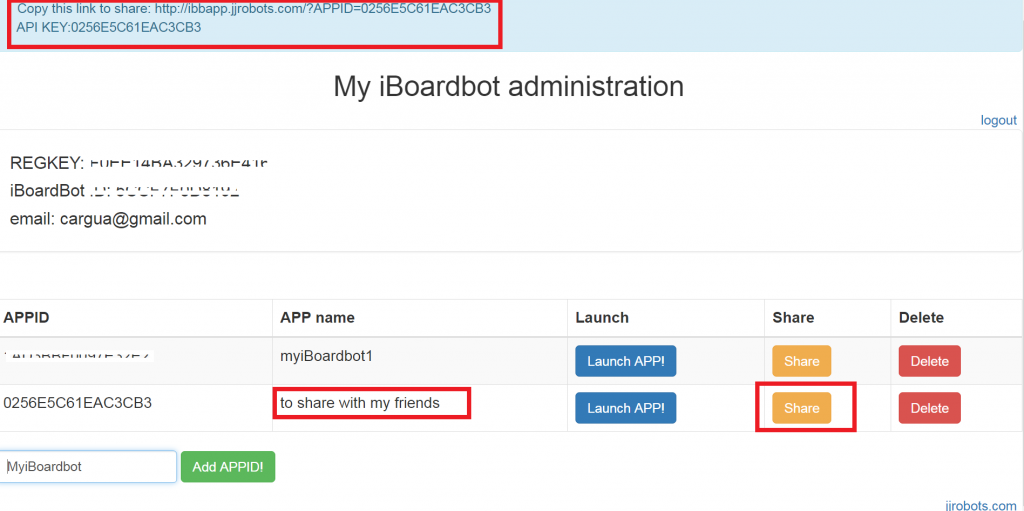1024x511 pixels.
Task: Click 'to share with my friends' app name
Action: 360,403
